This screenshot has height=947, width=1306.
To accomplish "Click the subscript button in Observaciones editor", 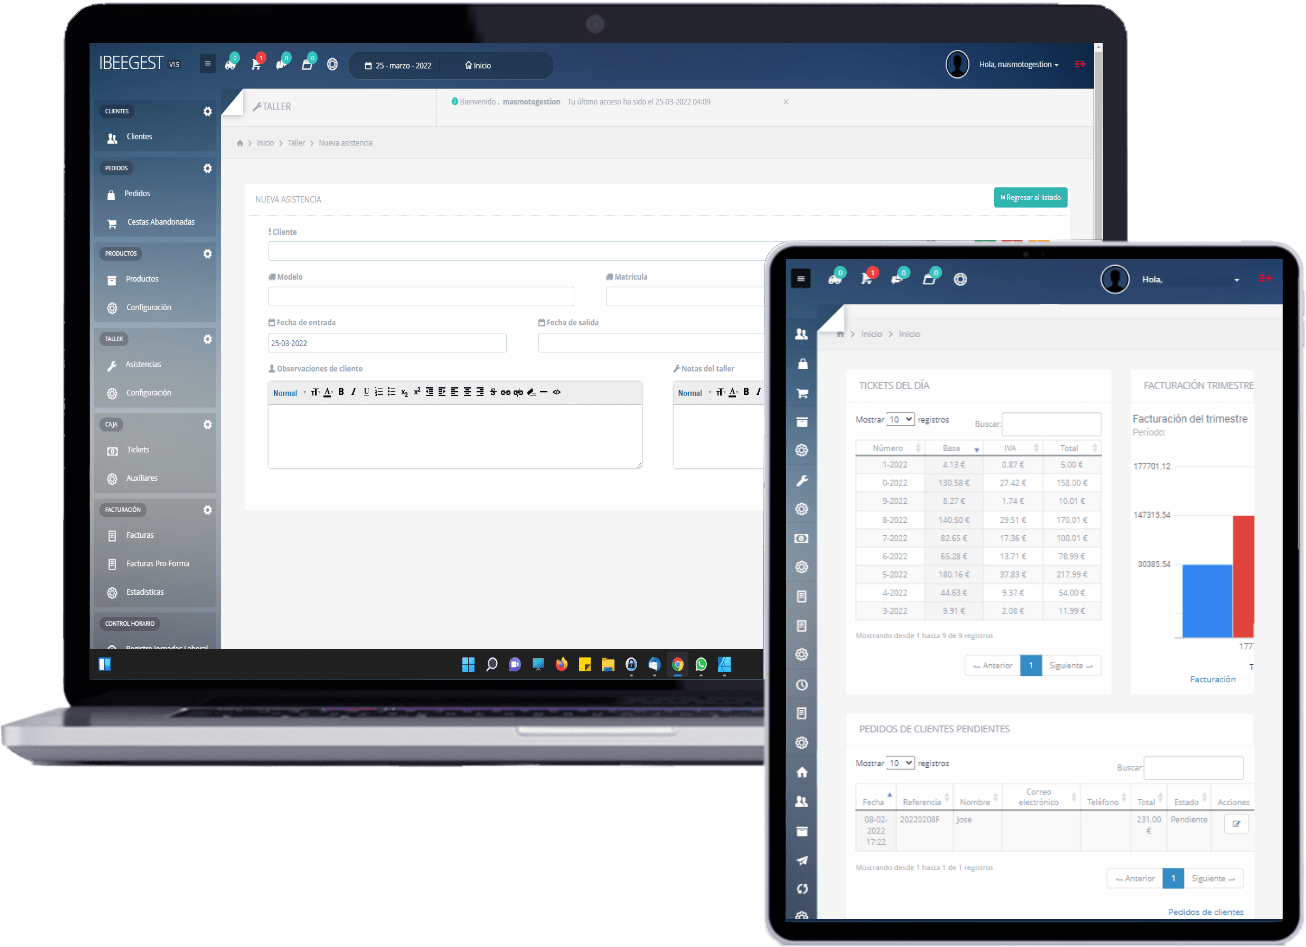I will [x=404, y=392].
